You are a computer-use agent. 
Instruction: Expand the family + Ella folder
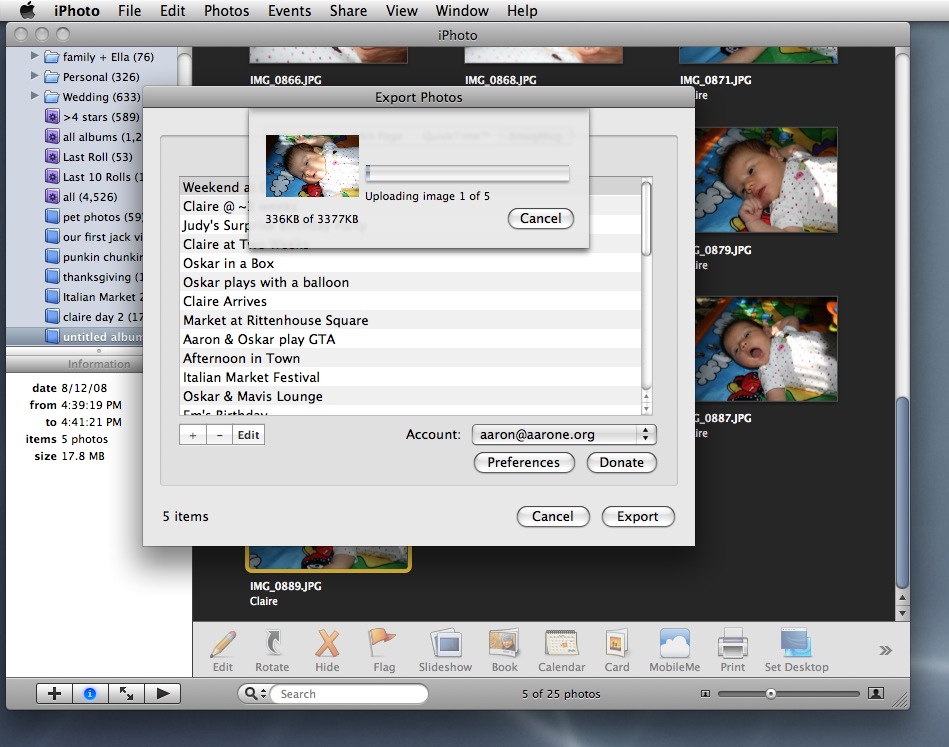(x=36, y=57)
